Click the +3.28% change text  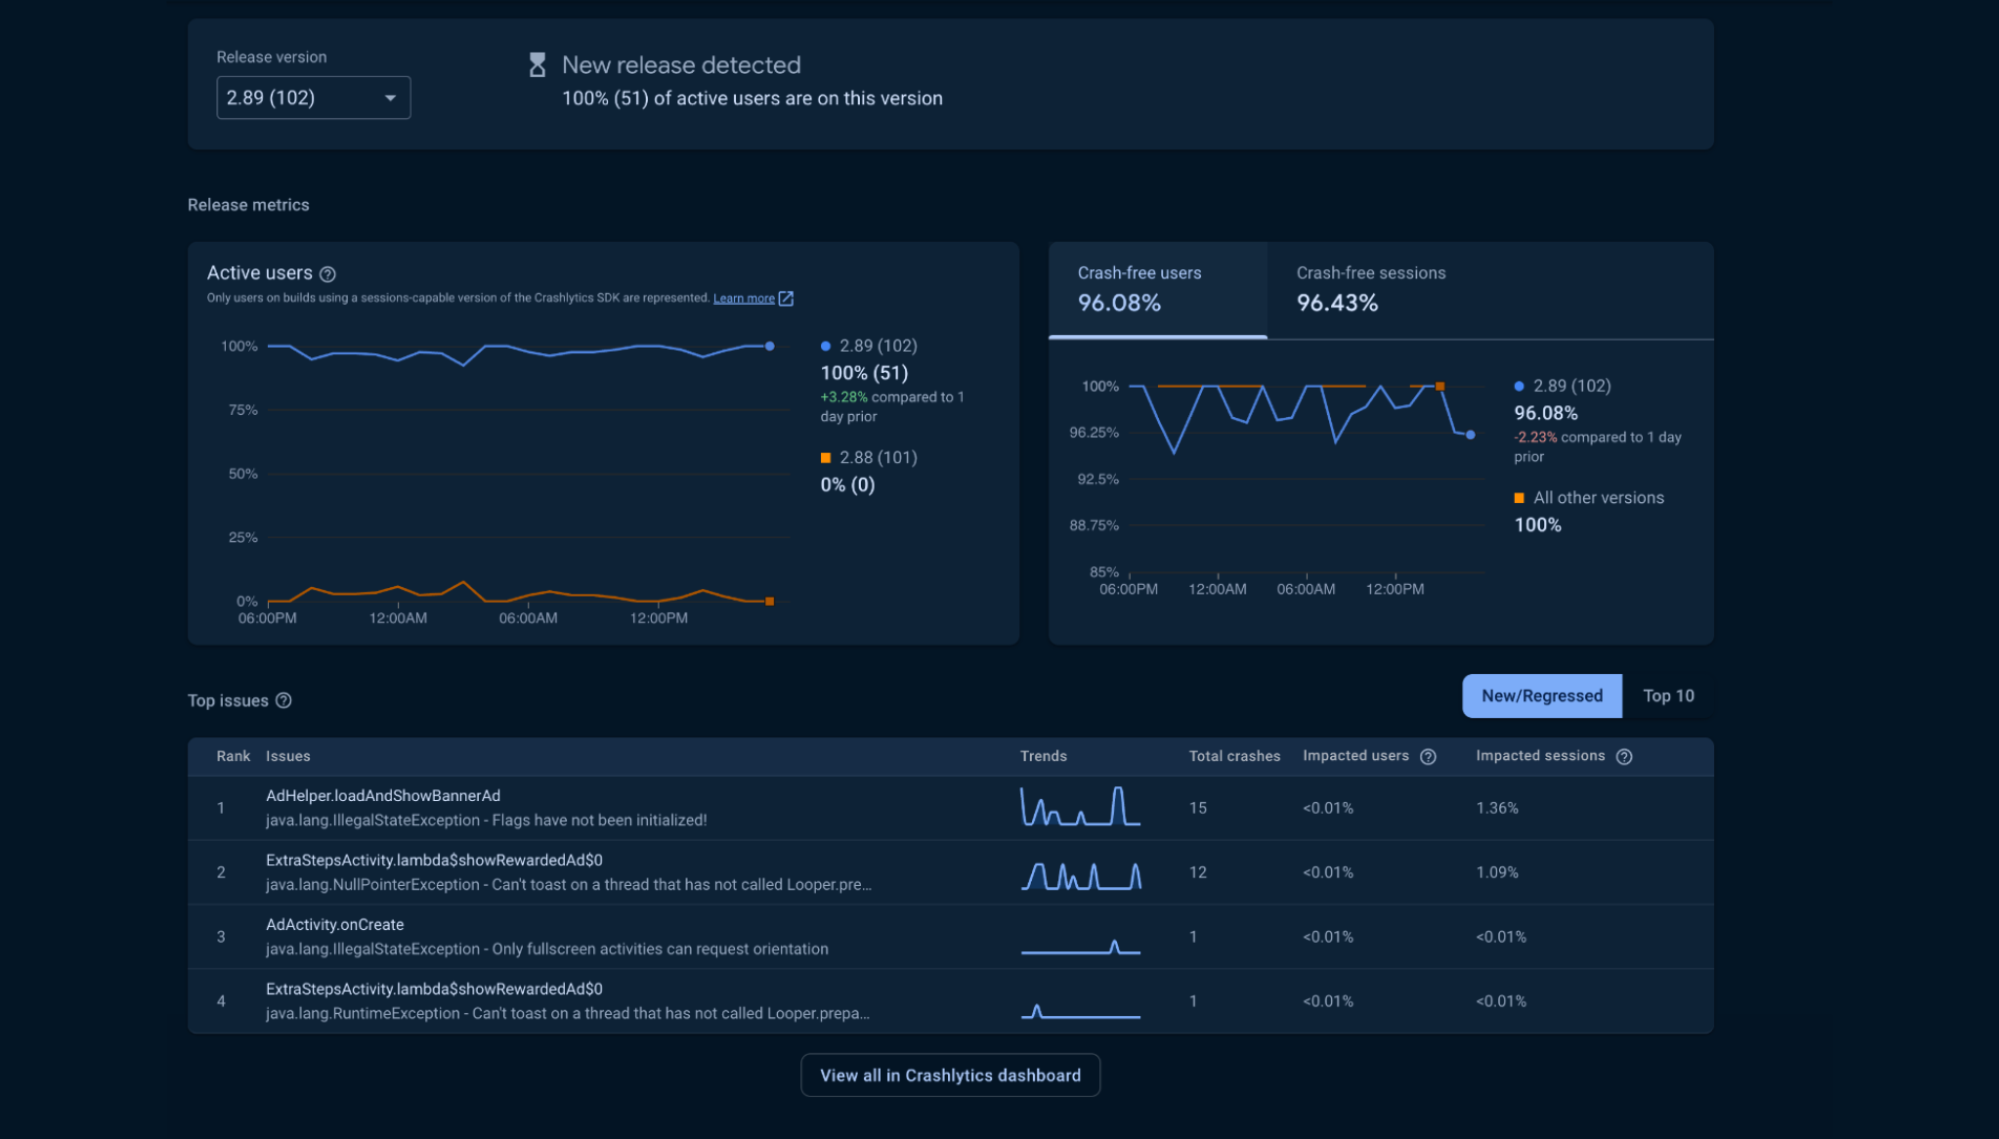coord(844,398)
